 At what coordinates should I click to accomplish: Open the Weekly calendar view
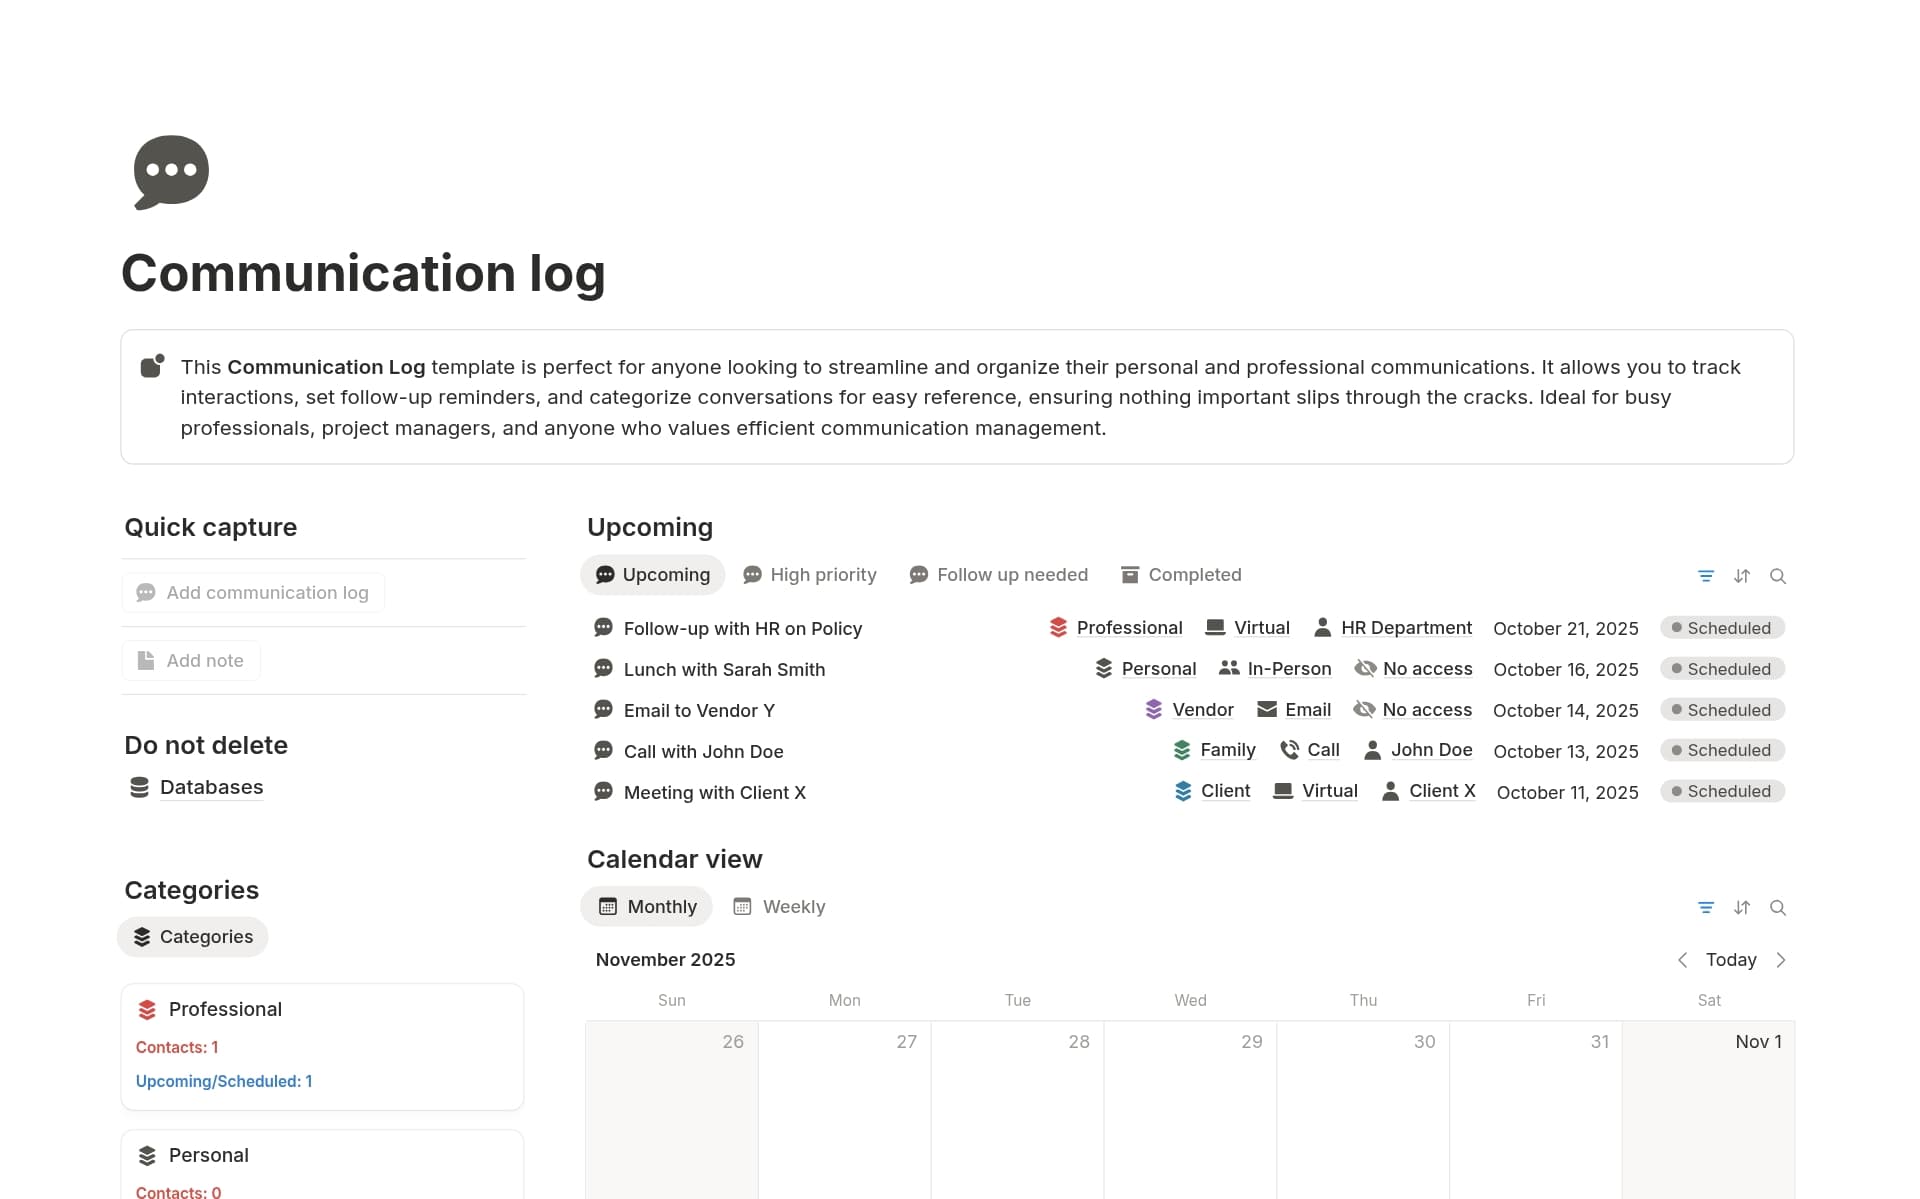779,906
